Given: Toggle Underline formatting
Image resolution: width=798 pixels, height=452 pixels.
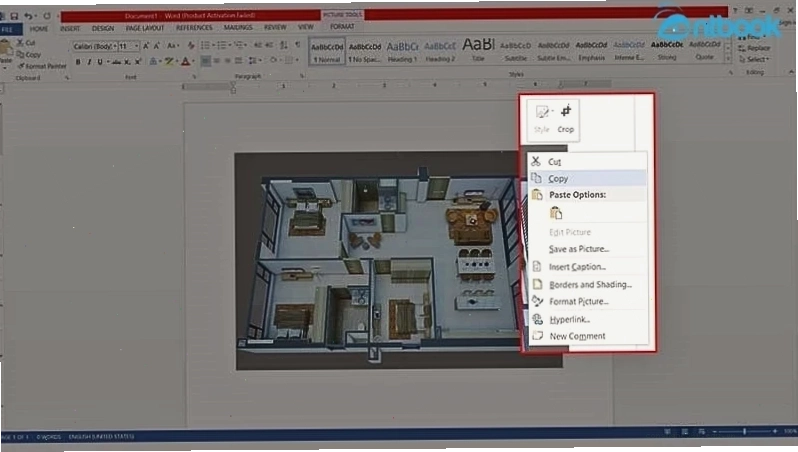Looking at the screenshot, I should (x=100, y=62).
